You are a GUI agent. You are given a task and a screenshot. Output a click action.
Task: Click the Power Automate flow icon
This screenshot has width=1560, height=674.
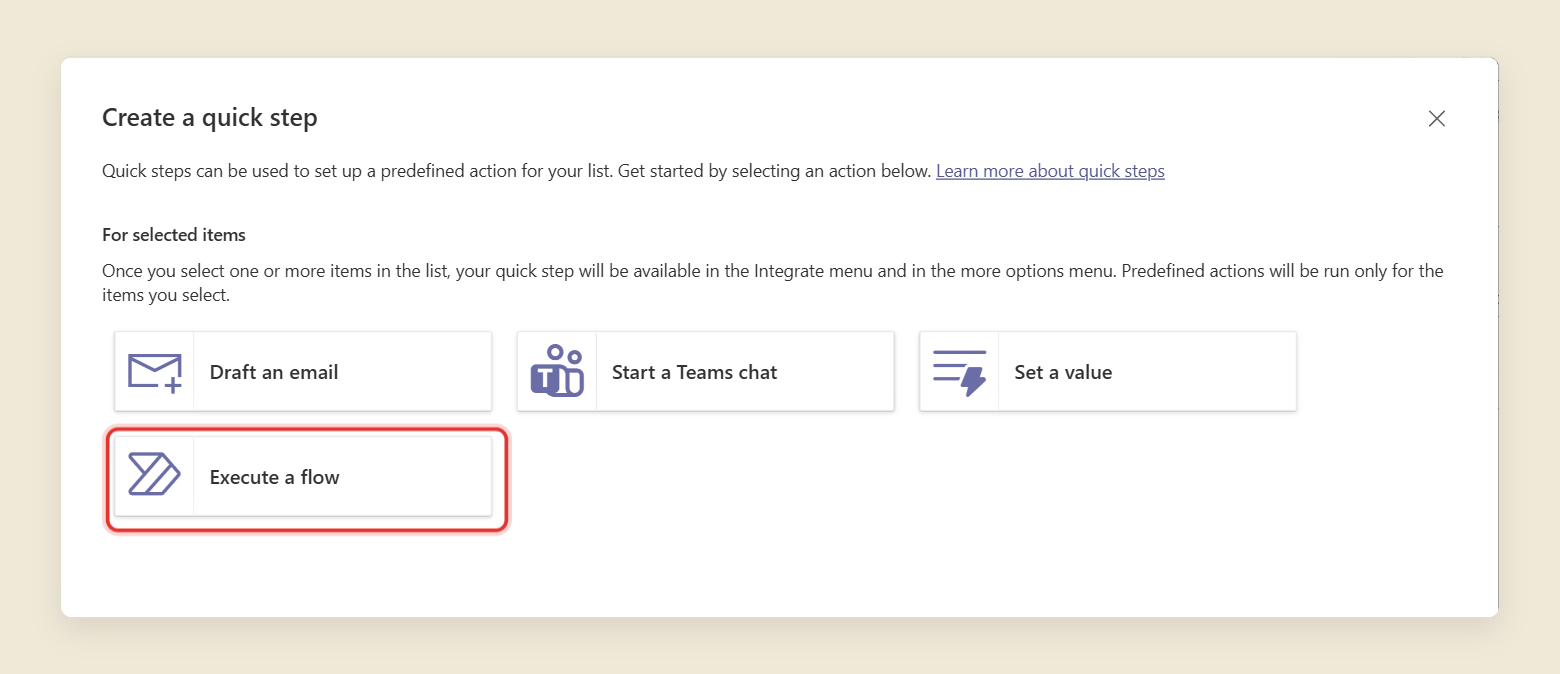coord(154,474)
